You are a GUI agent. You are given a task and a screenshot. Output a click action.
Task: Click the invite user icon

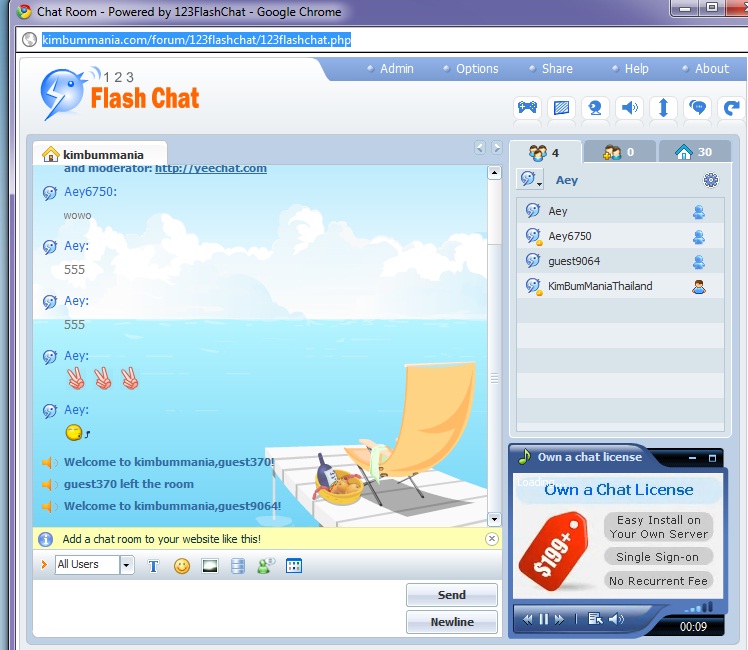coord(266,566)
